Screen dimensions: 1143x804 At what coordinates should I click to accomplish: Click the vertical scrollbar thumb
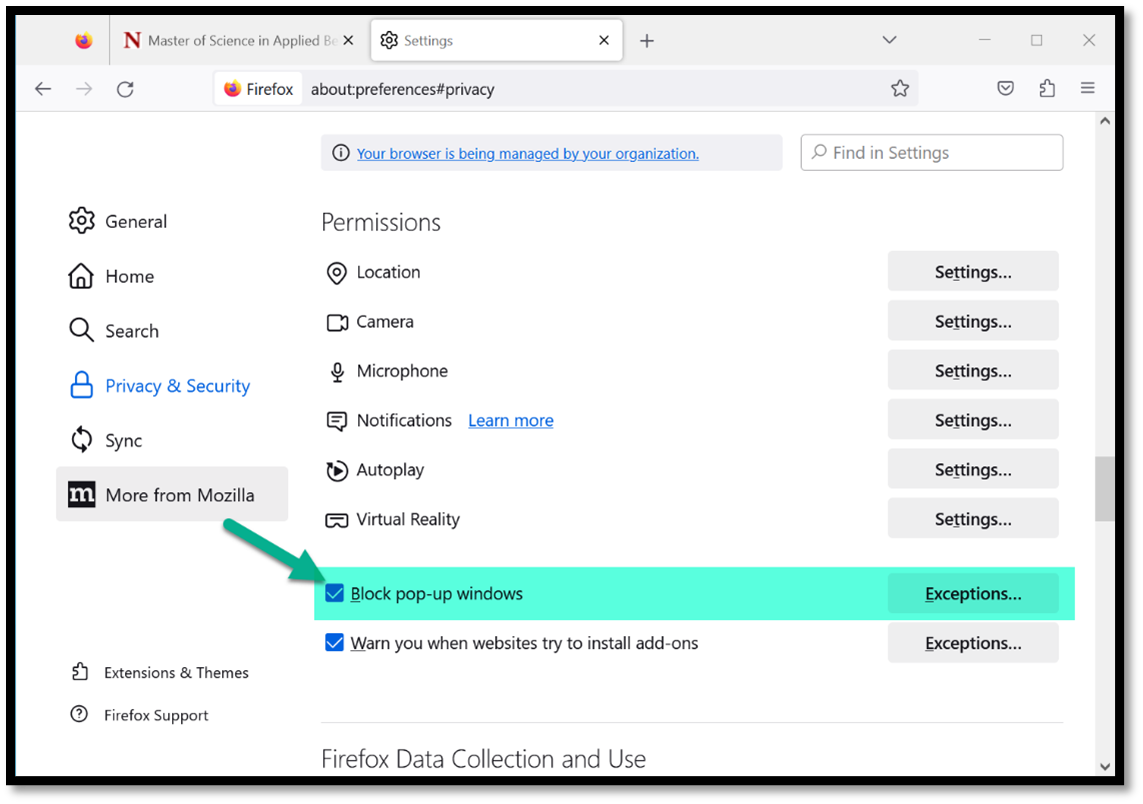point(1104,488)
